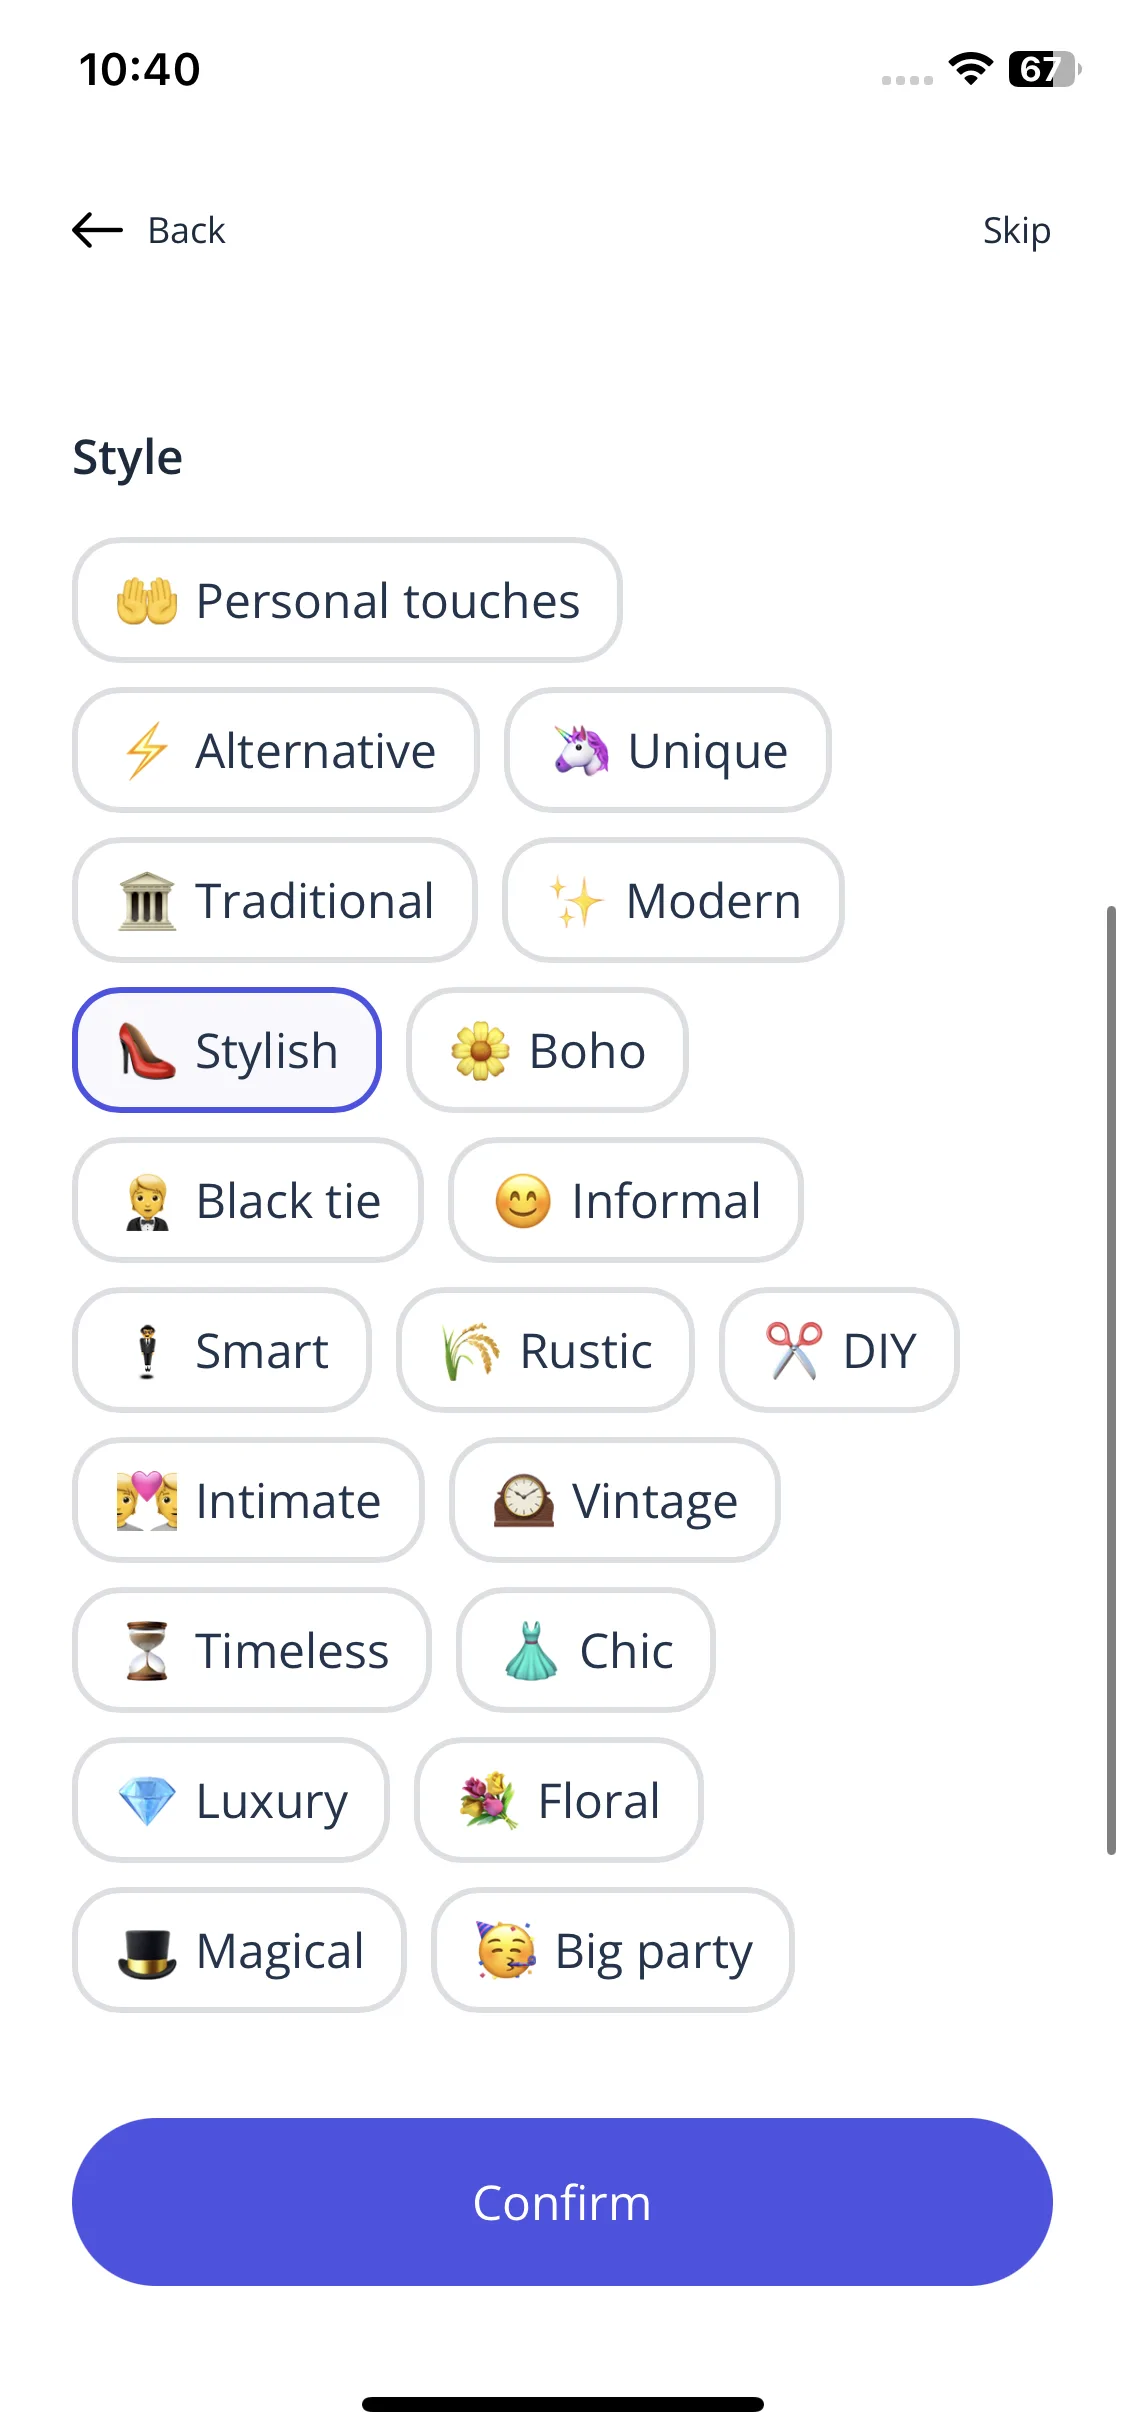Click the vertical scrollbar on right
Screen dimensions: 1125x2436
click(x=1111, y=1380)
